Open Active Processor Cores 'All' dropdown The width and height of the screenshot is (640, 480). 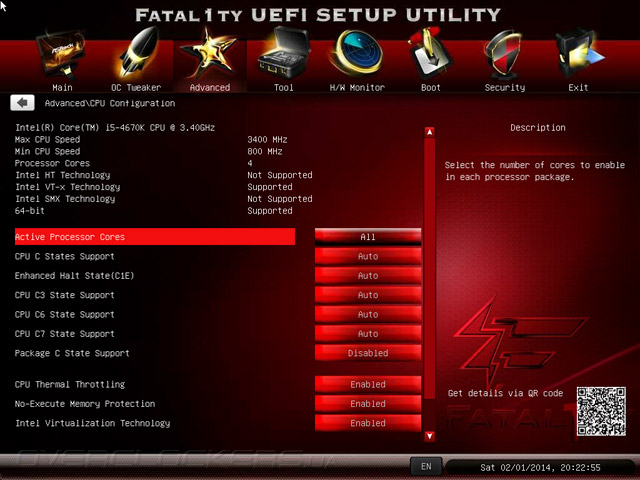click(x=368, y=237)
